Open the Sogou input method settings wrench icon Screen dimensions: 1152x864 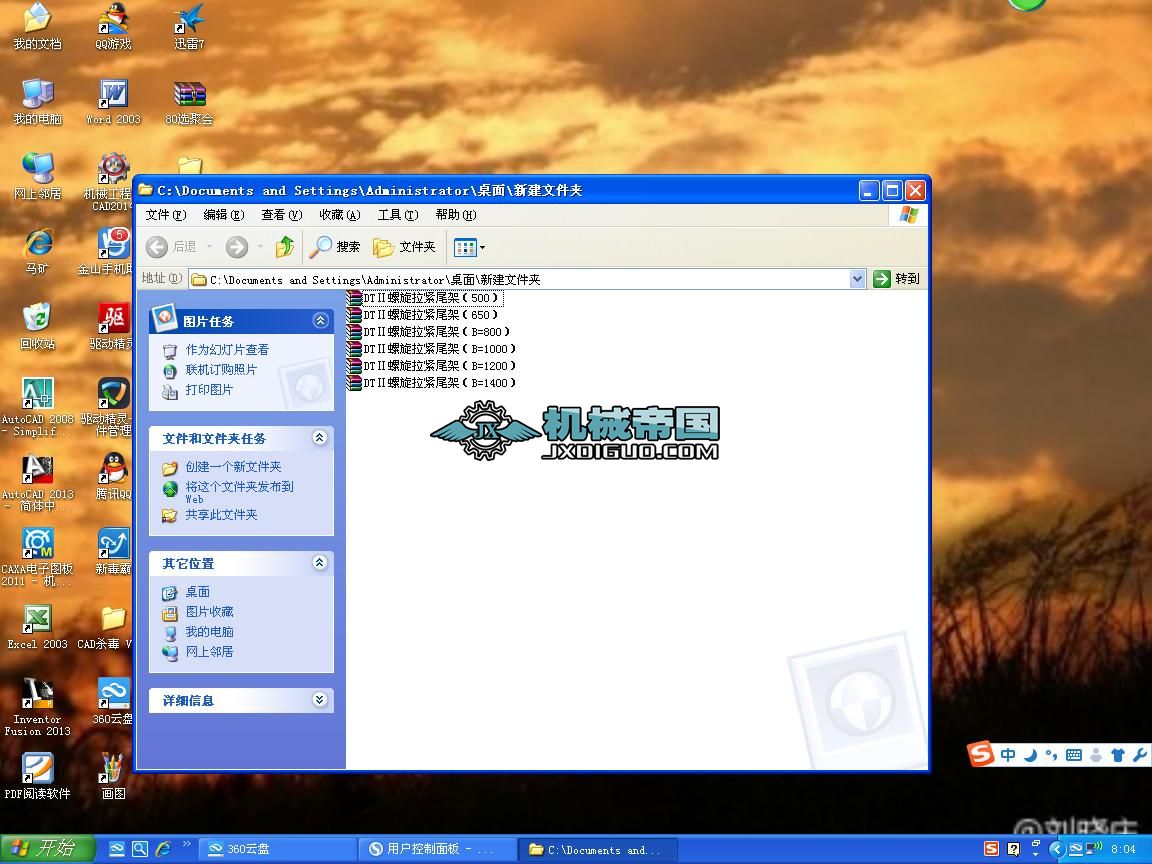point(1138,754)
